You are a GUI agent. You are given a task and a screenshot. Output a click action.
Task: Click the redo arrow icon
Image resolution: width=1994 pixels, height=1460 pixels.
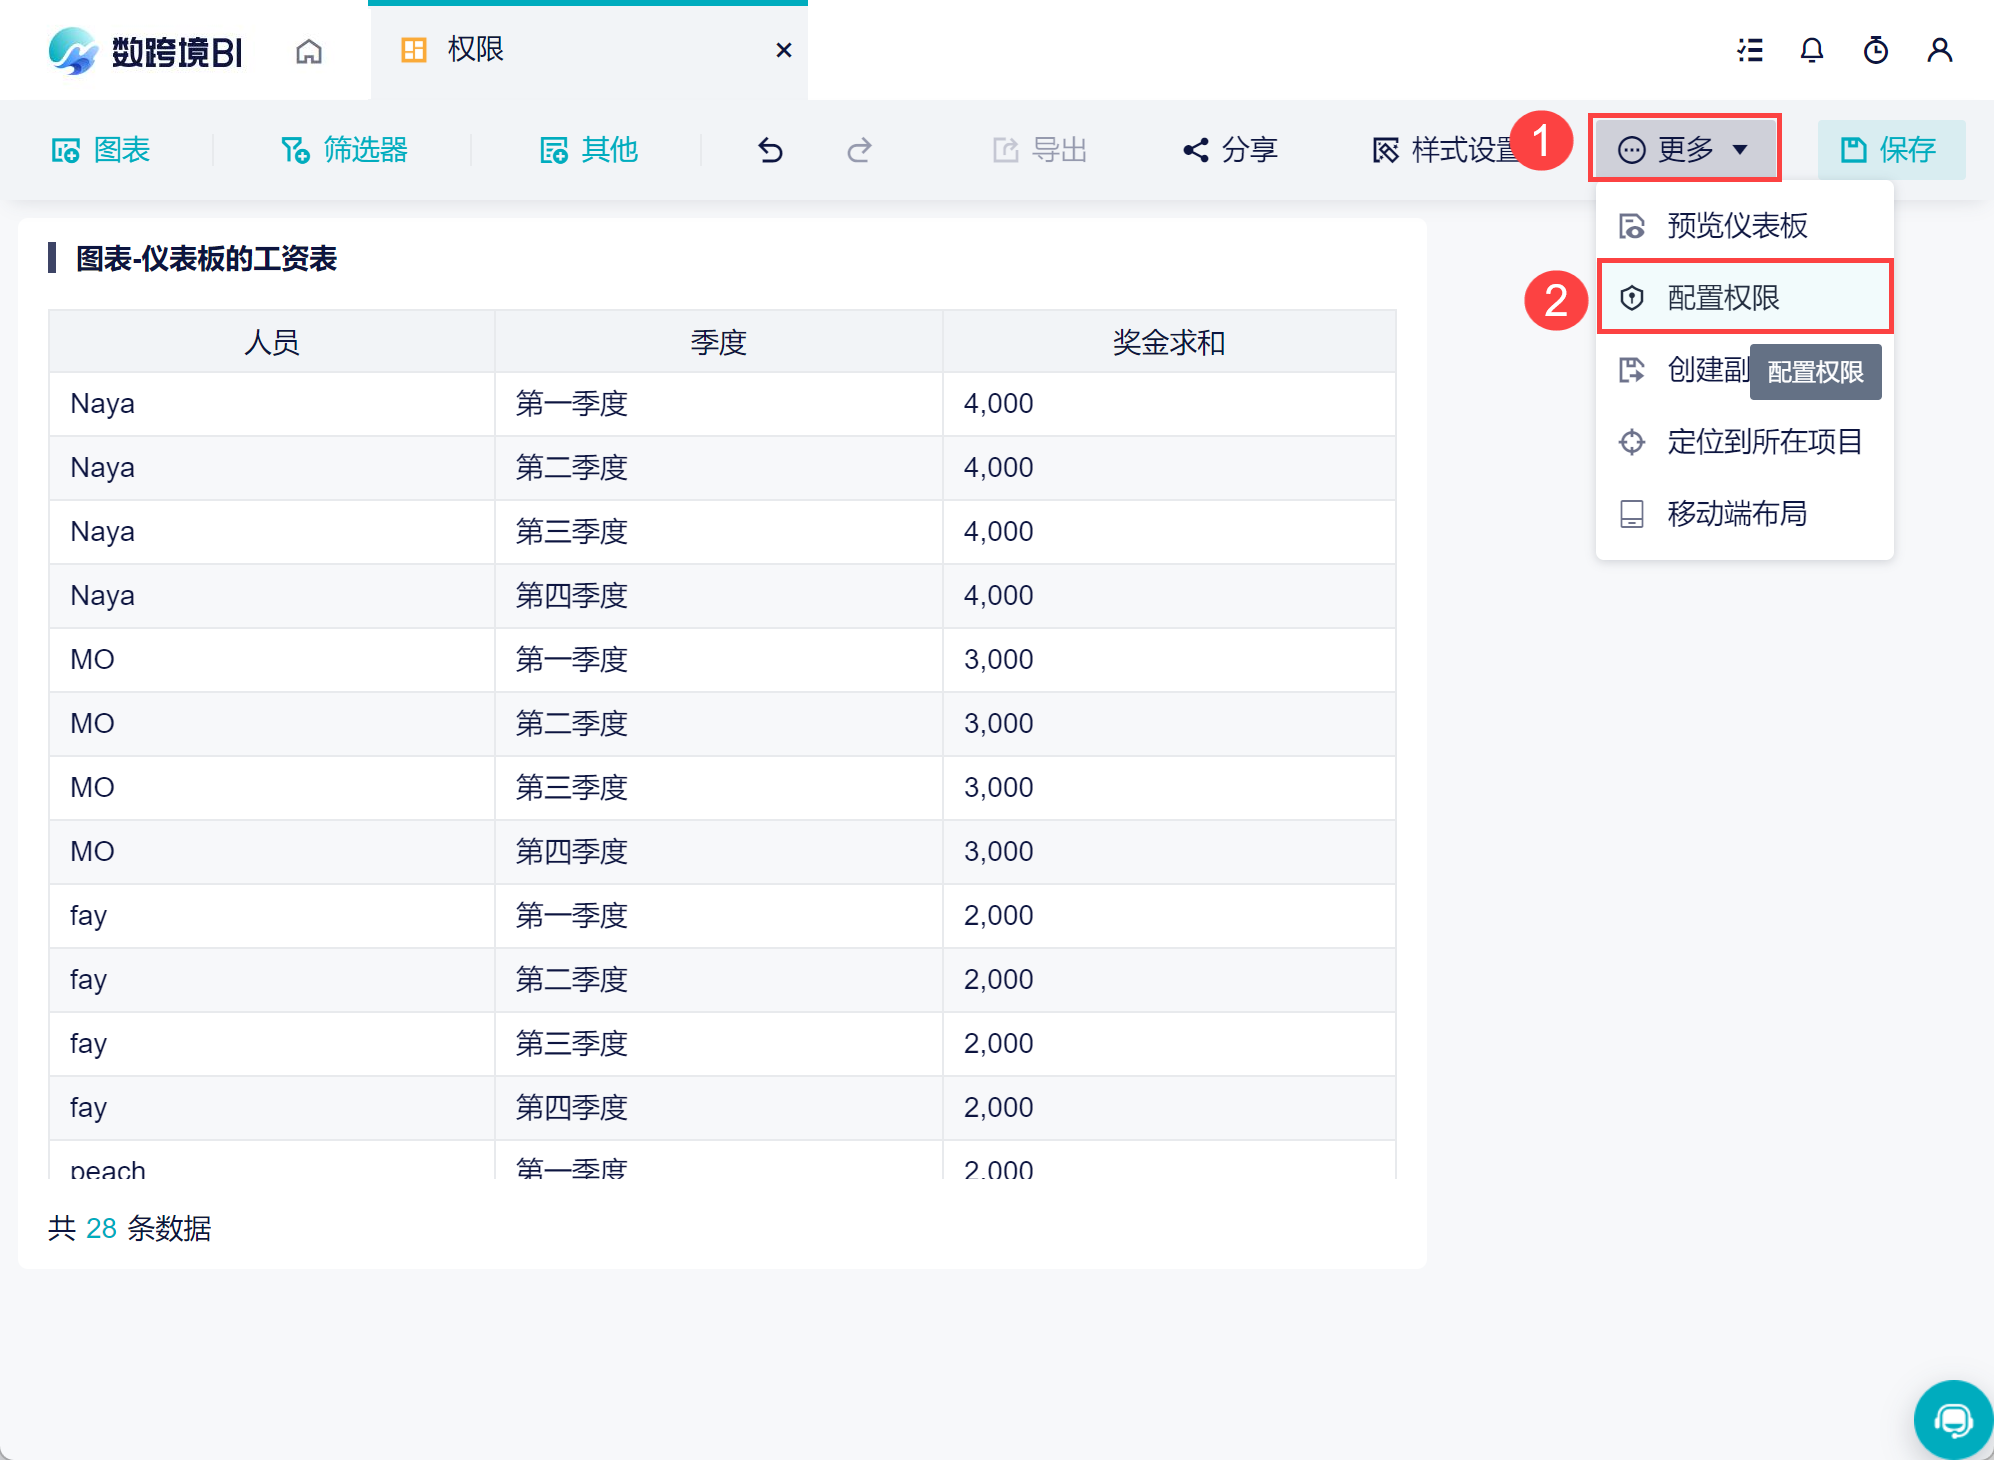(859, 150)
